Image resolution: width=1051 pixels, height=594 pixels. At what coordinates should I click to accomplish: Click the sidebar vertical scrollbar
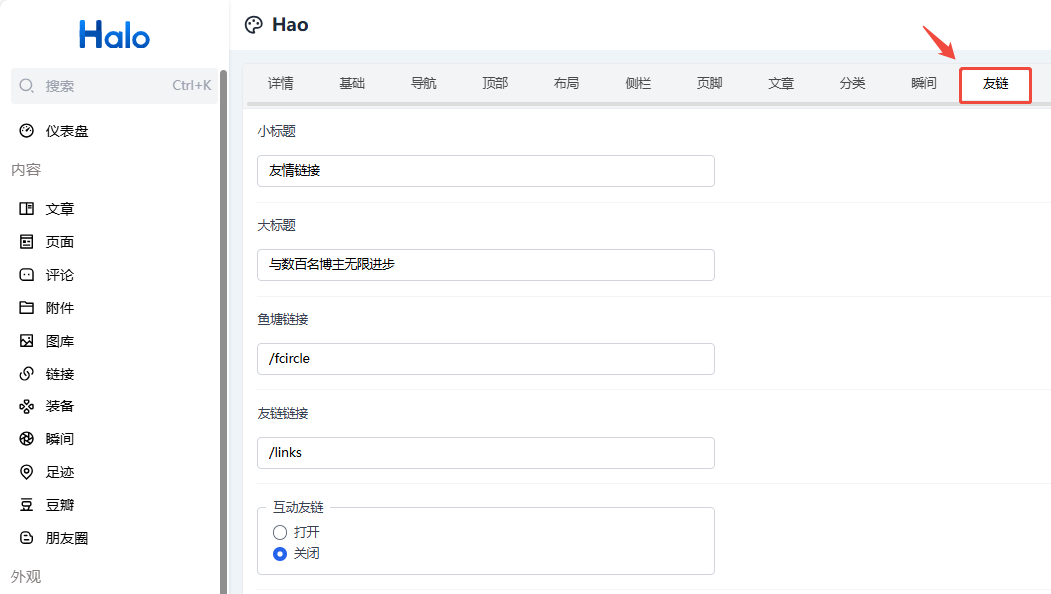click(224, 330)
